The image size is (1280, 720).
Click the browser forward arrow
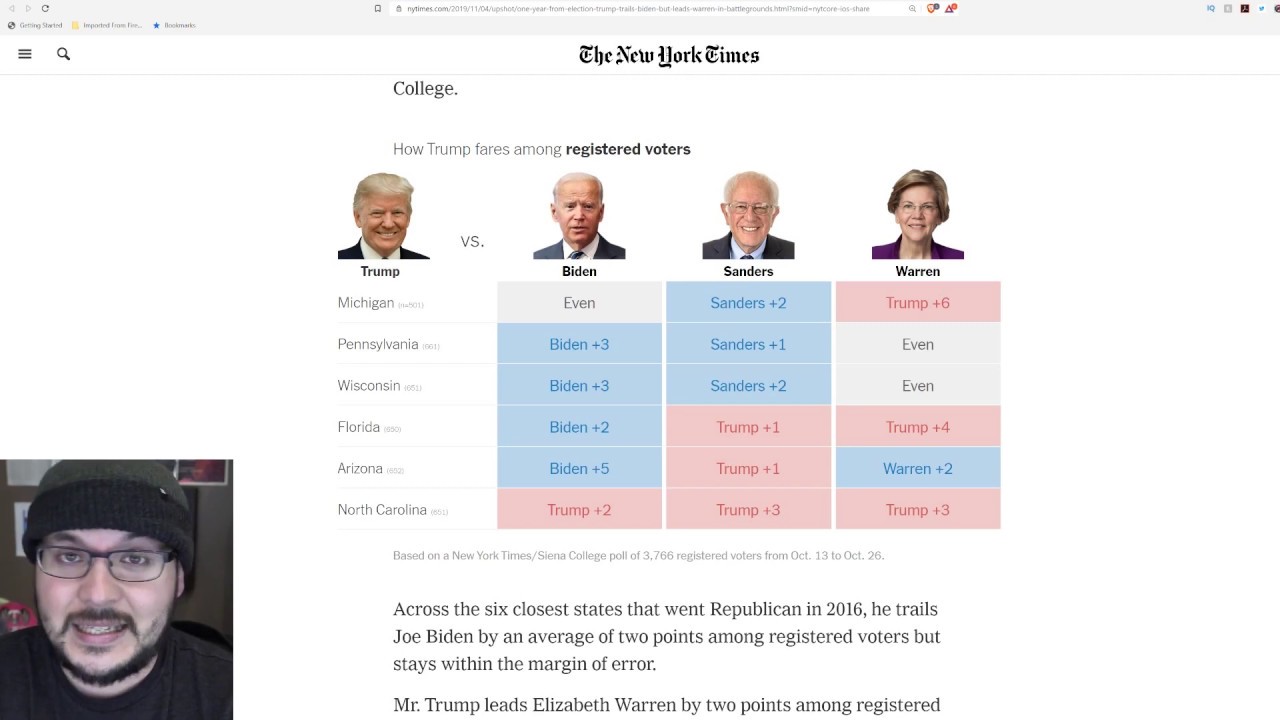(28, 8)
